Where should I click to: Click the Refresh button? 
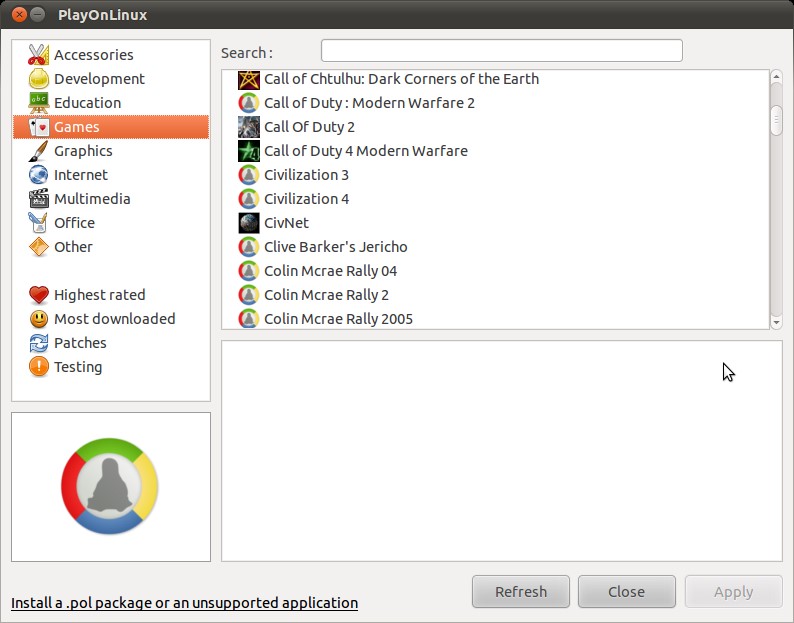click(521, 592)
